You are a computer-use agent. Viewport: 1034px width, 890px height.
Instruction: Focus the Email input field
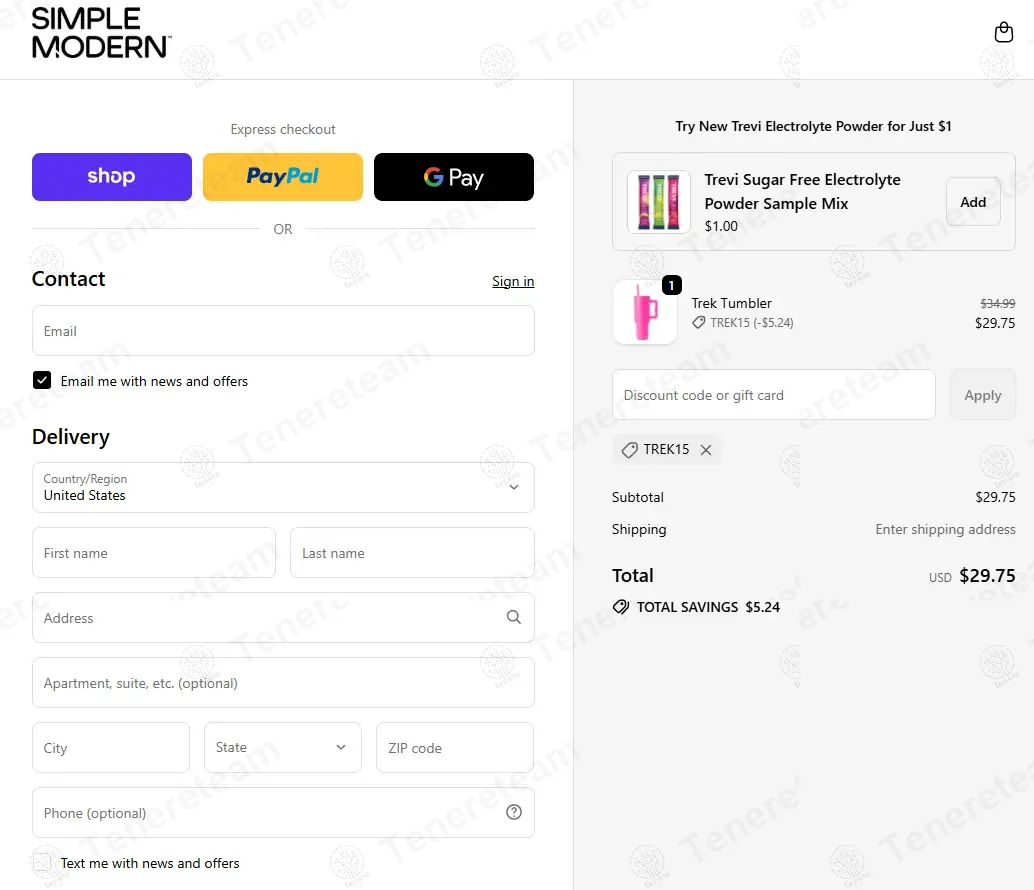[x=283, y=331]
